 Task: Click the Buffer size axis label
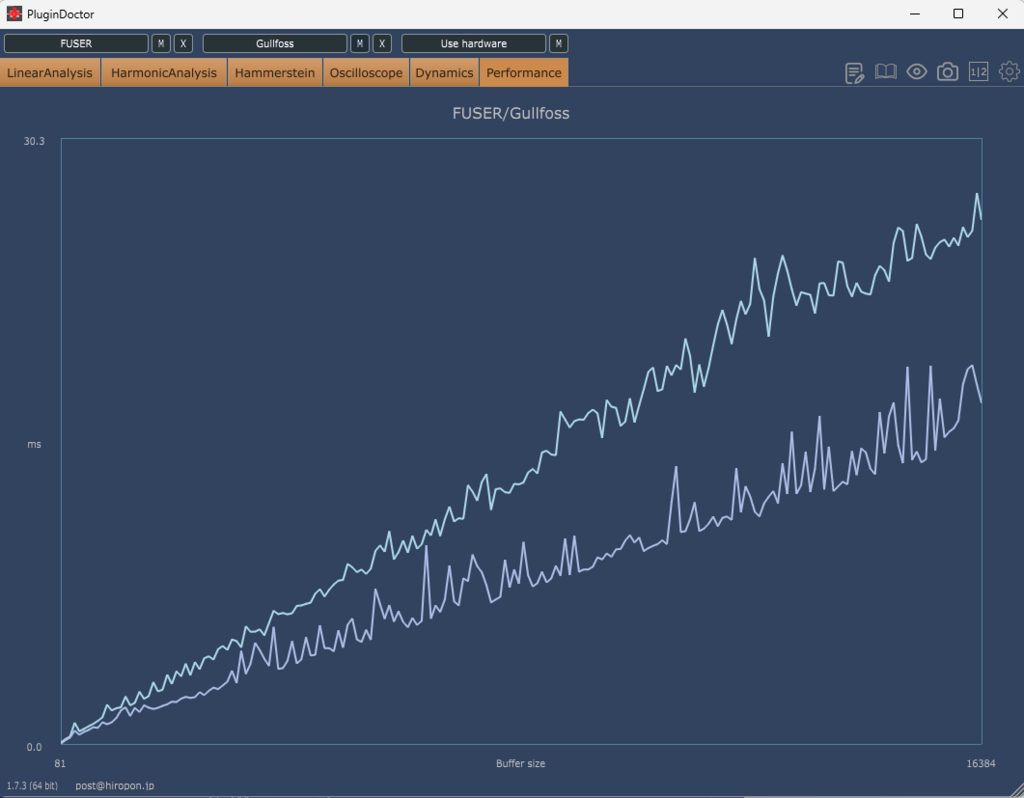click(x=520, y=763)
